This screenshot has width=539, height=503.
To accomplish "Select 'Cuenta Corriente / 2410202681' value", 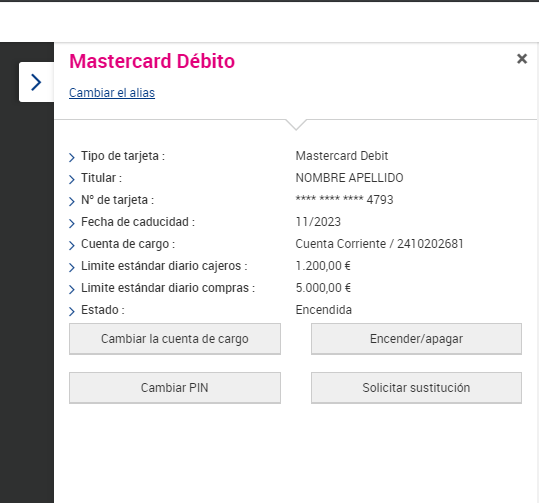I will (x=380, y=244).
